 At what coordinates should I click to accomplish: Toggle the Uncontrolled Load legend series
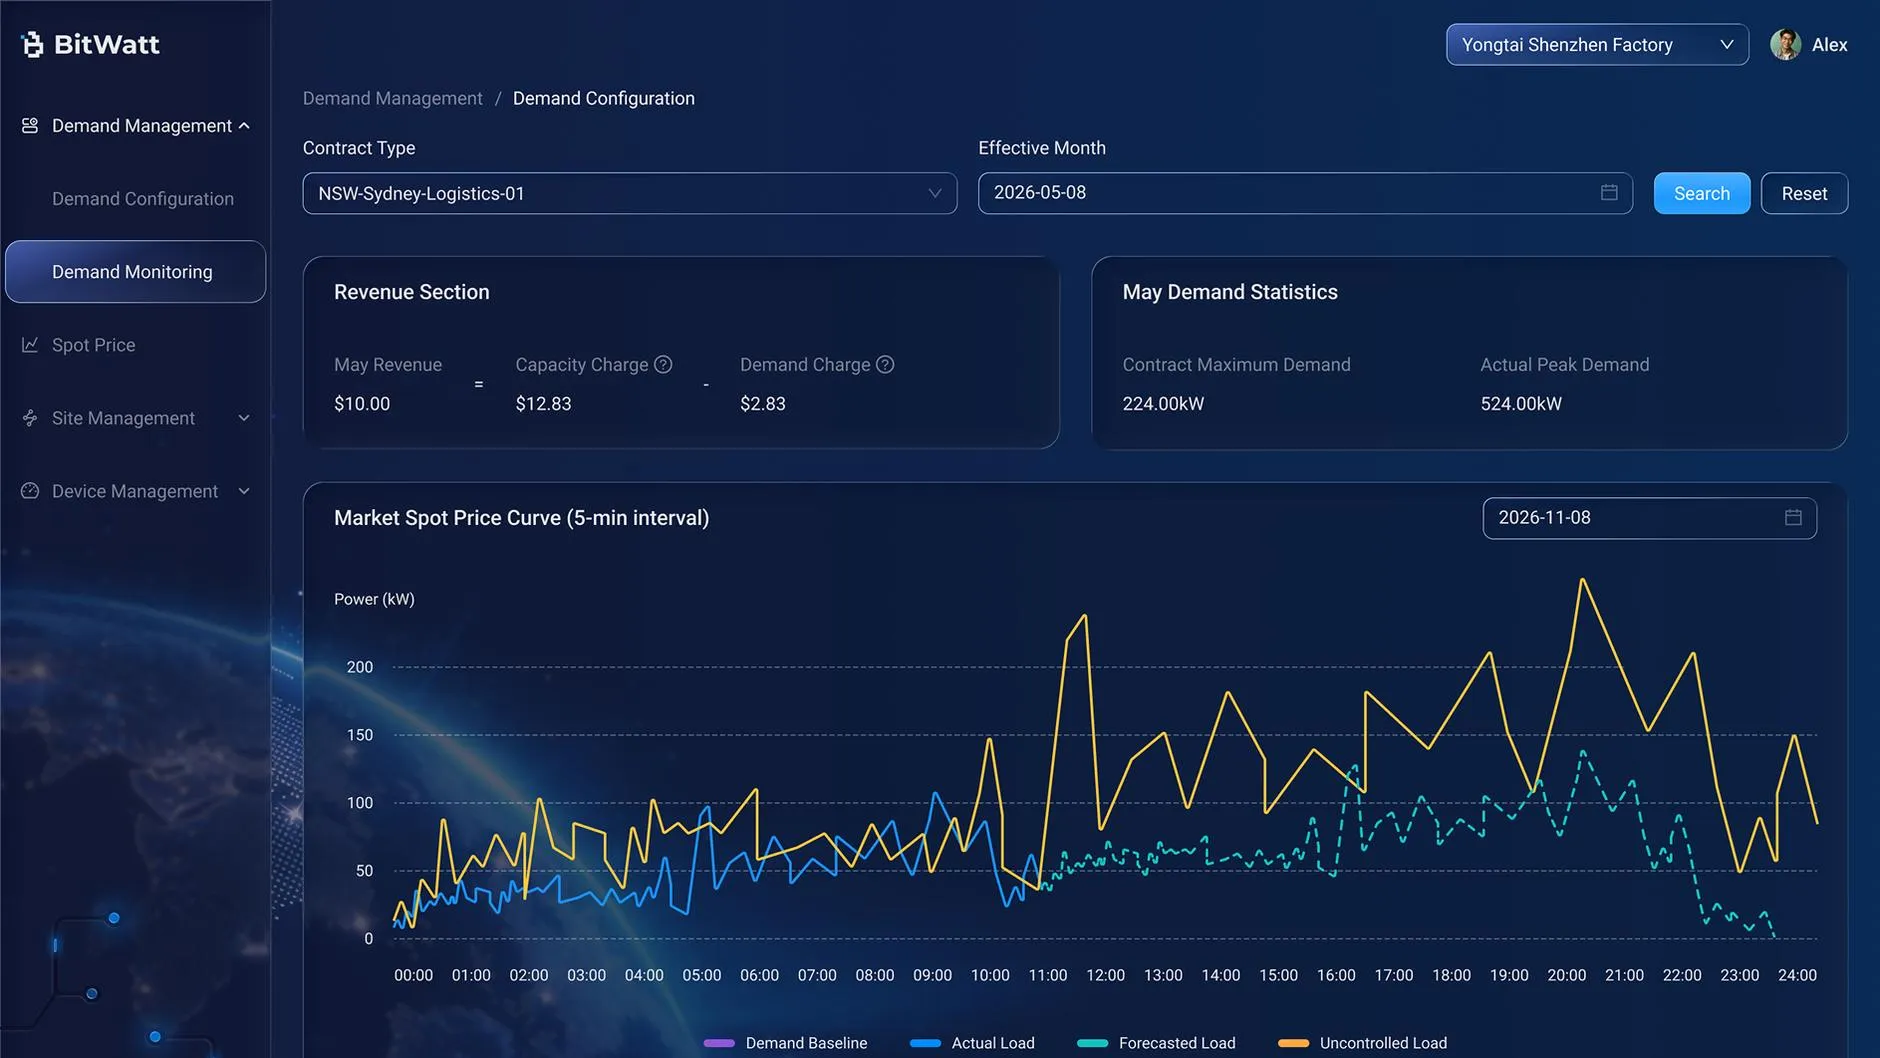1362,1042
